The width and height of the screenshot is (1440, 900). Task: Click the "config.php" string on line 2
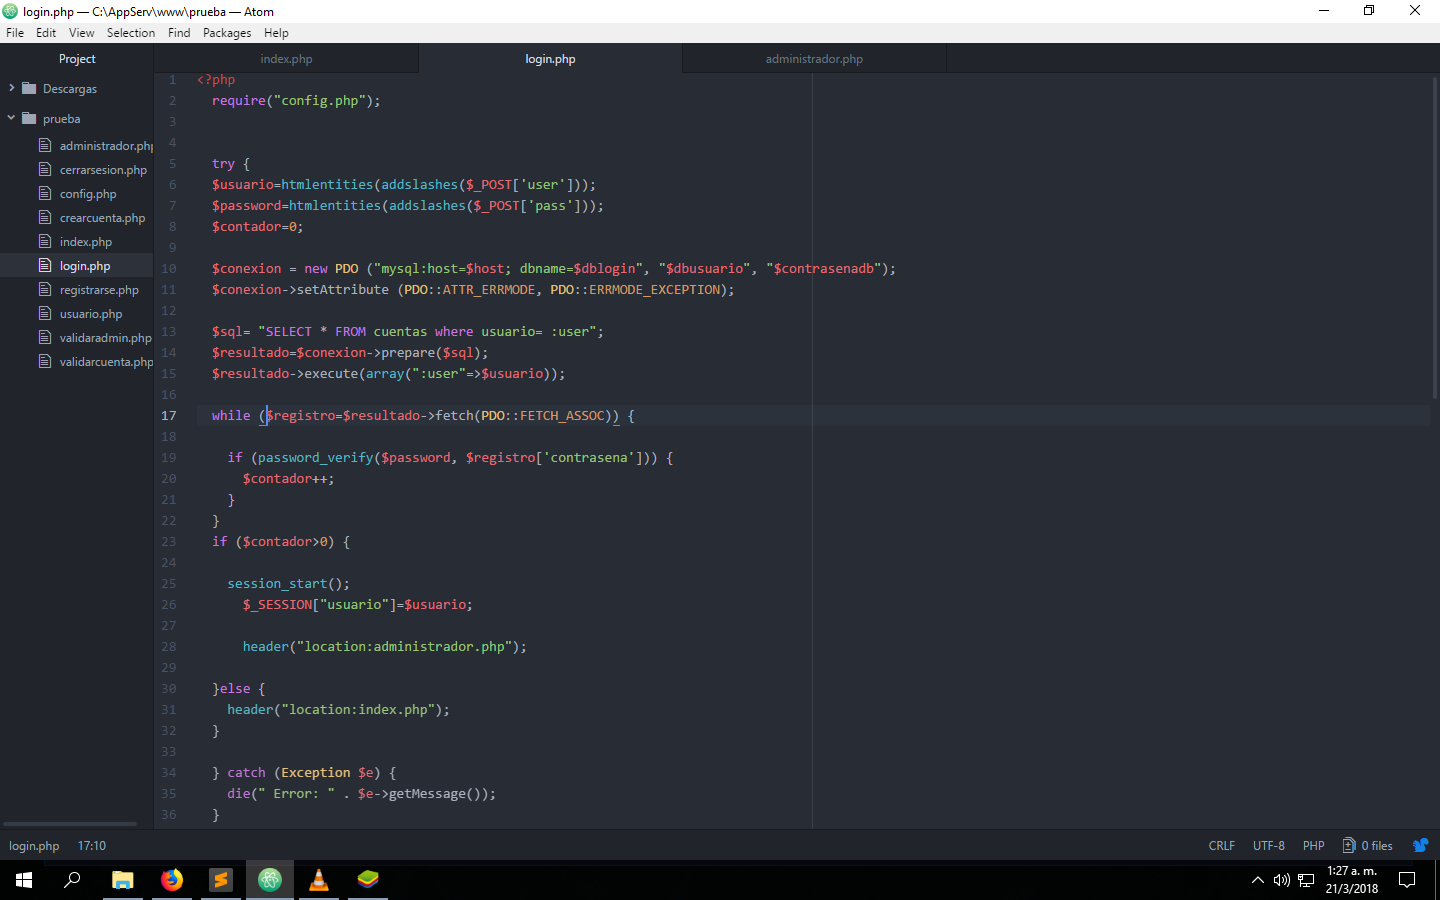[x=319, y=101]
